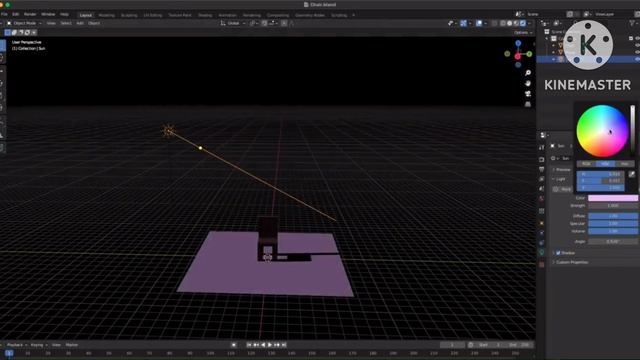This screenshot has width=640, height=360.
Task: Open the Physics properties tab
Action: [542, 233]
